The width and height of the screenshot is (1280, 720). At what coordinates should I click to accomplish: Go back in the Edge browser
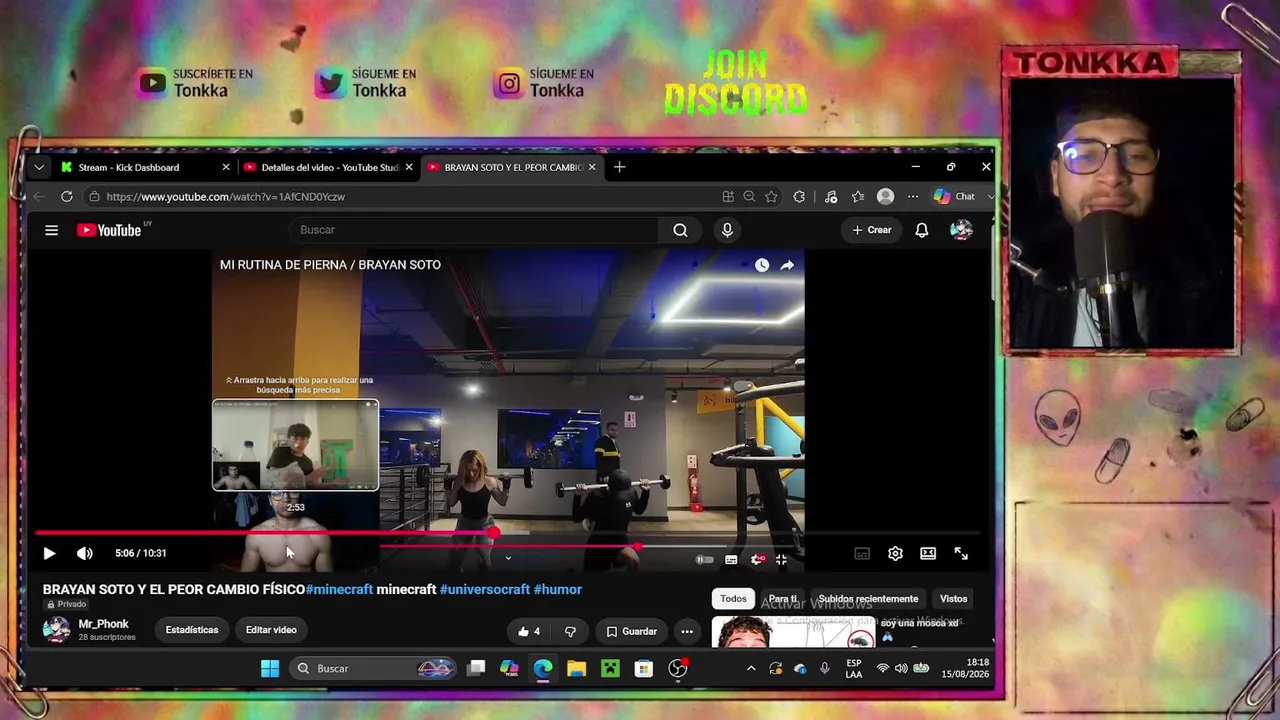39,197
